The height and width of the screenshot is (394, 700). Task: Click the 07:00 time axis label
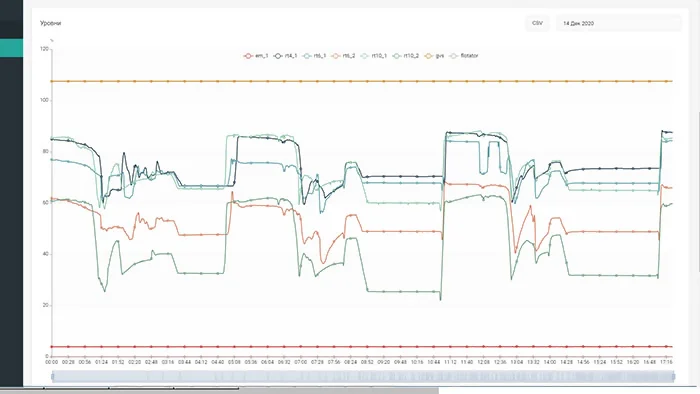pyautogui.click(x=300, y=362)
